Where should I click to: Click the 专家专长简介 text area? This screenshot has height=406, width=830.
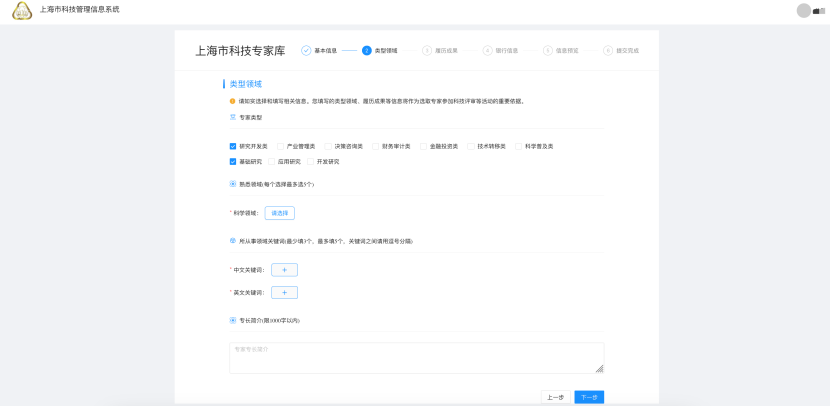tap(415, 358)
